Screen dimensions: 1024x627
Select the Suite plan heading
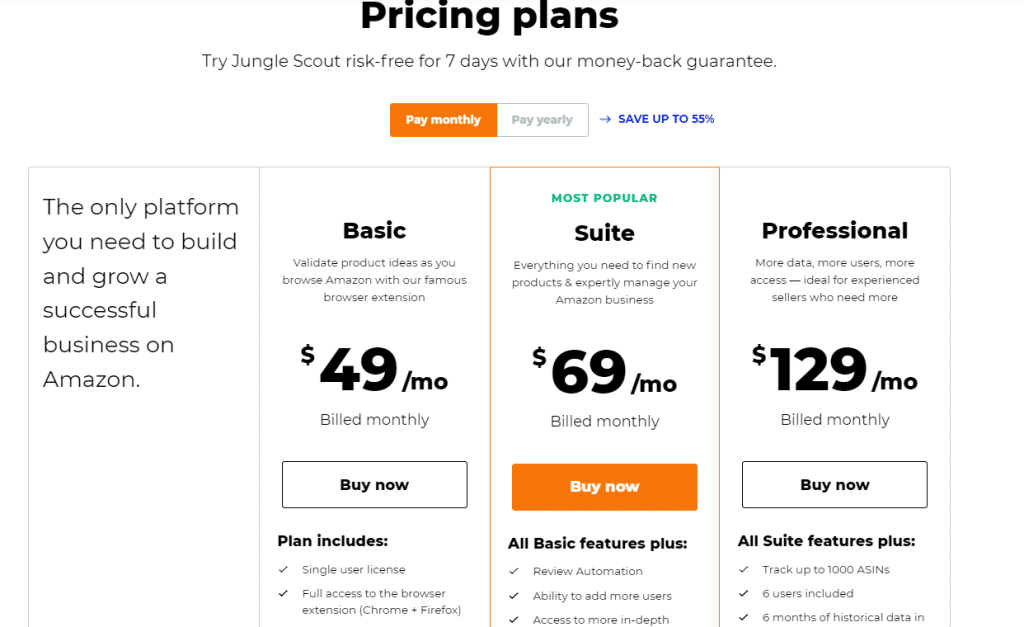[604, 233]
